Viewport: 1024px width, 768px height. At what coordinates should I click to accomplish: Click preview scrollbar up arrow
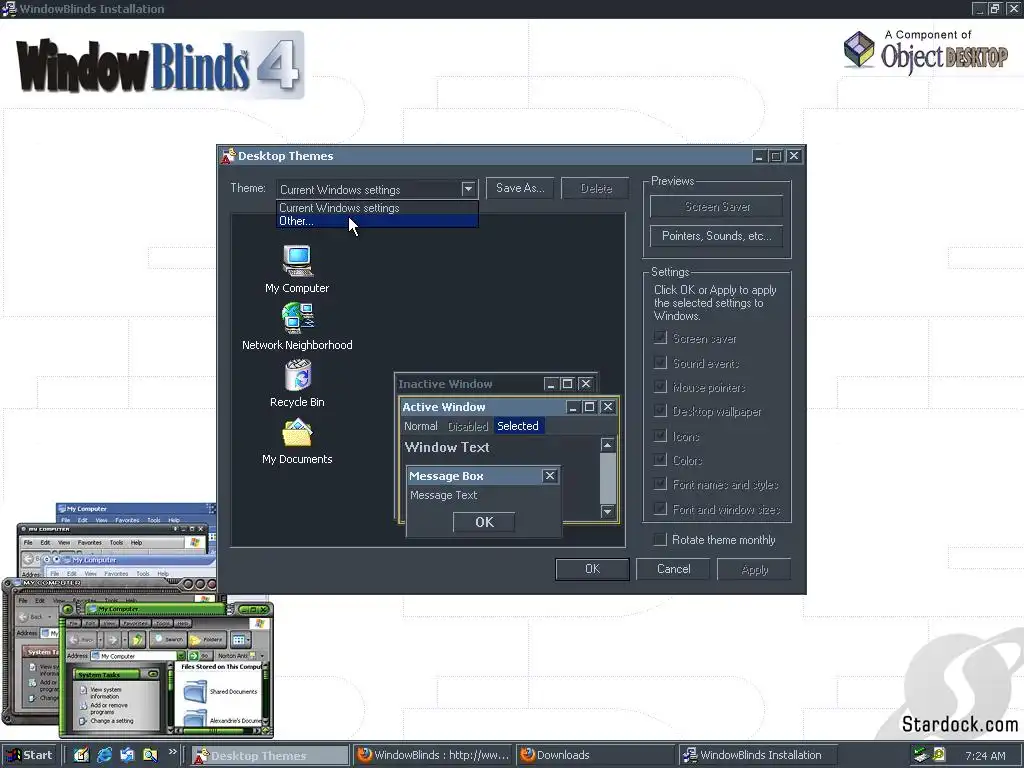[607, 445]
